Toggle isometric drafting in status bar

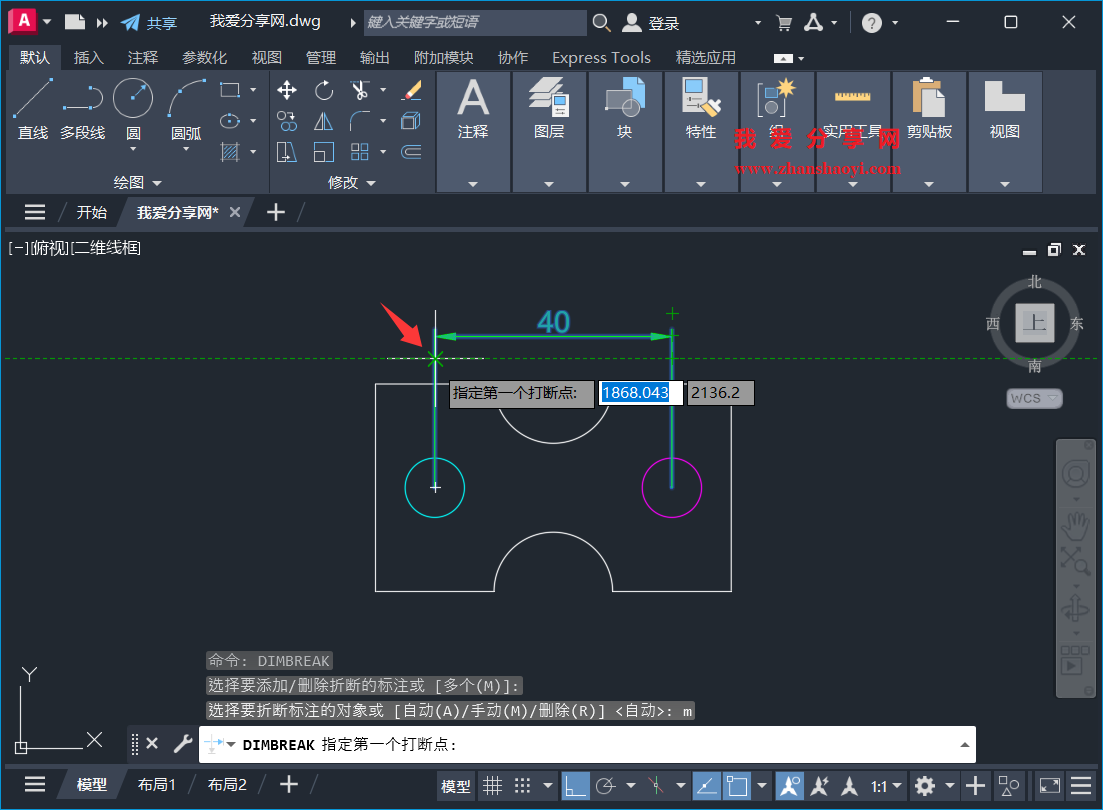coord(656,785)
